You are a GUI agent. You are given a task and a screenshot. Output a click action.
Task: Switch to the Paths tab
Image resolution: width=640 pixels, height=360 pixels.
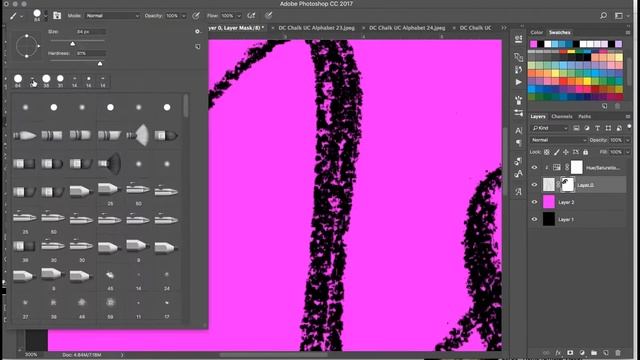(x=584, y=116)
